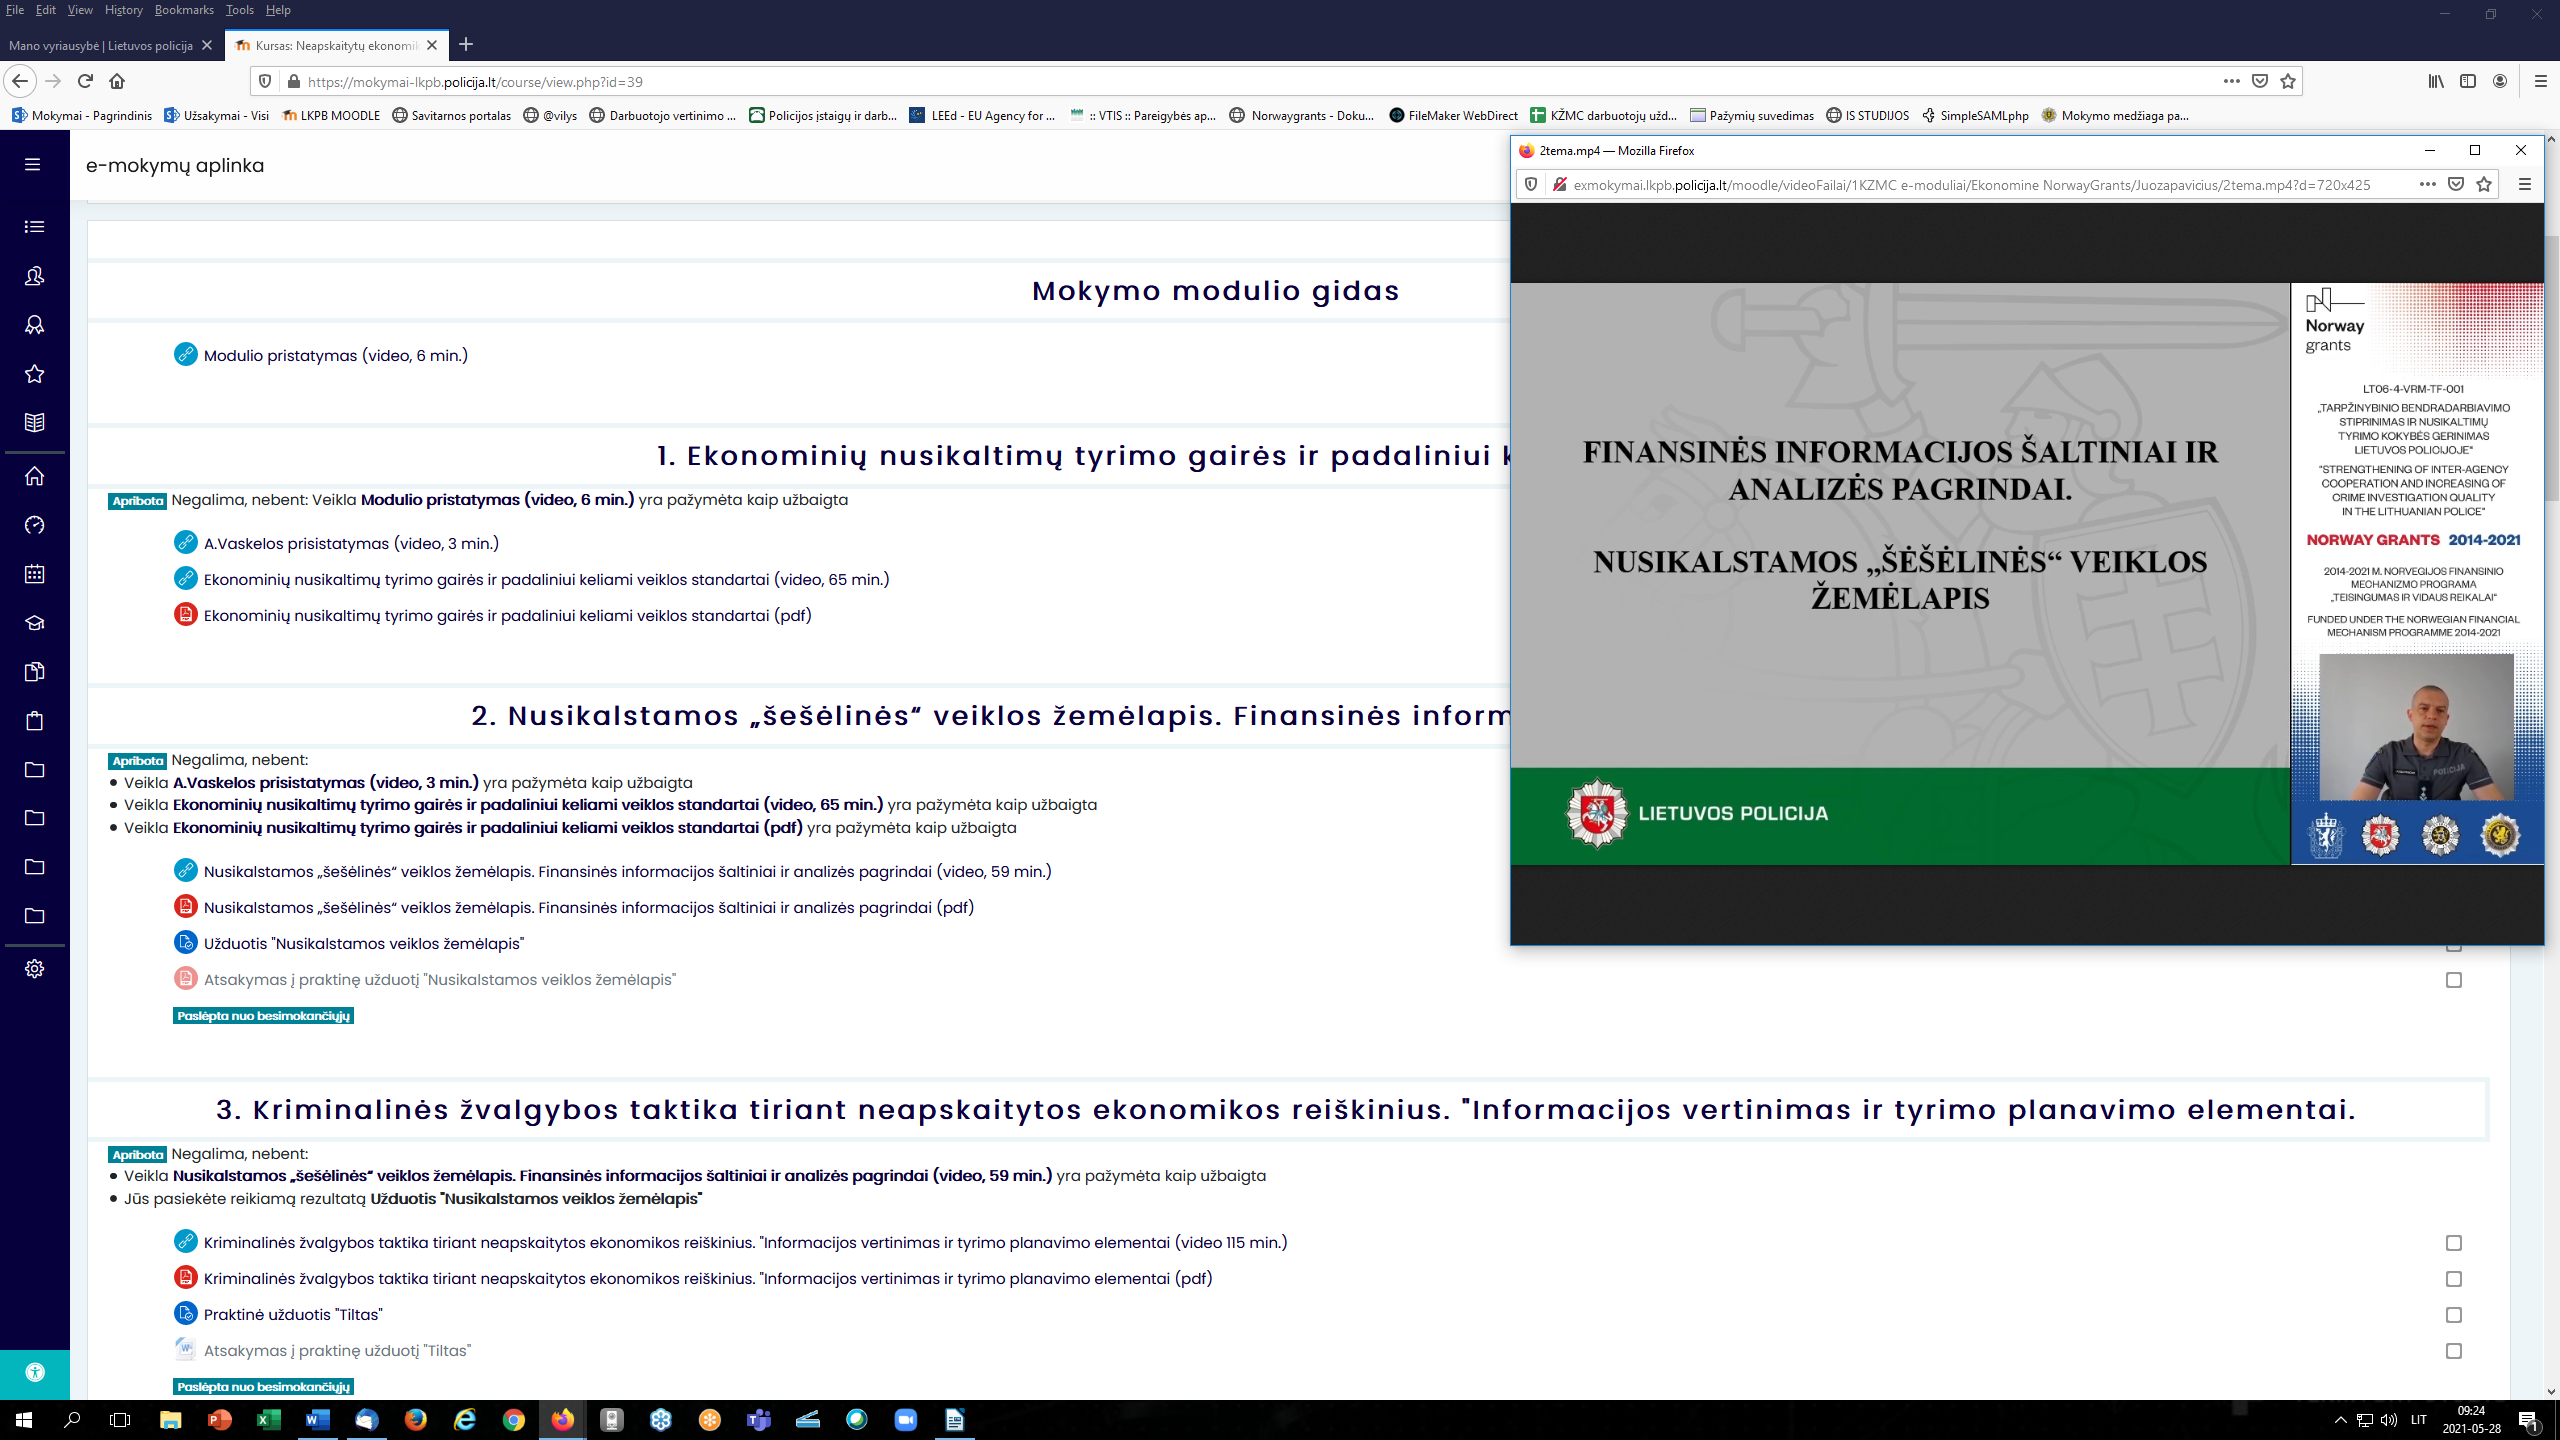Open the dashboard gauge icon in the sidebar
The width and height of the screenshot is (2560, 1440).
(34, 525)
